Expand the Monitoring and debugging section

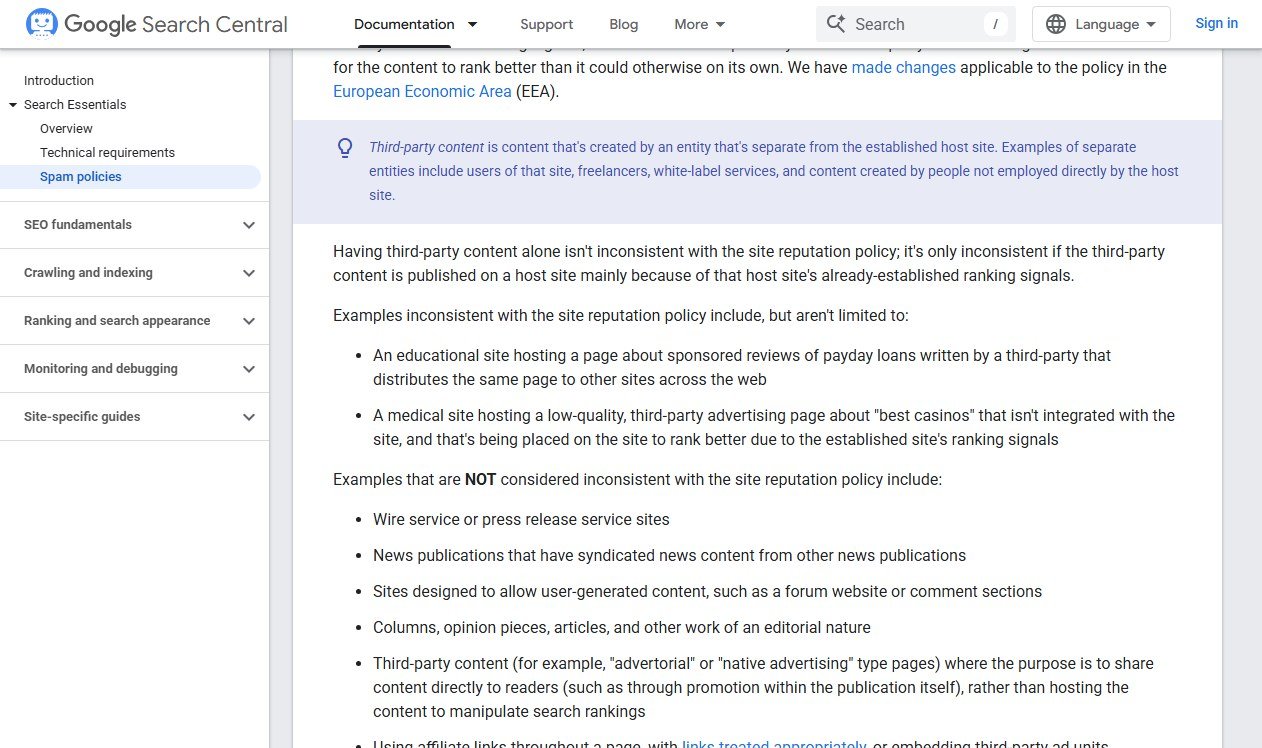point(249,369)
